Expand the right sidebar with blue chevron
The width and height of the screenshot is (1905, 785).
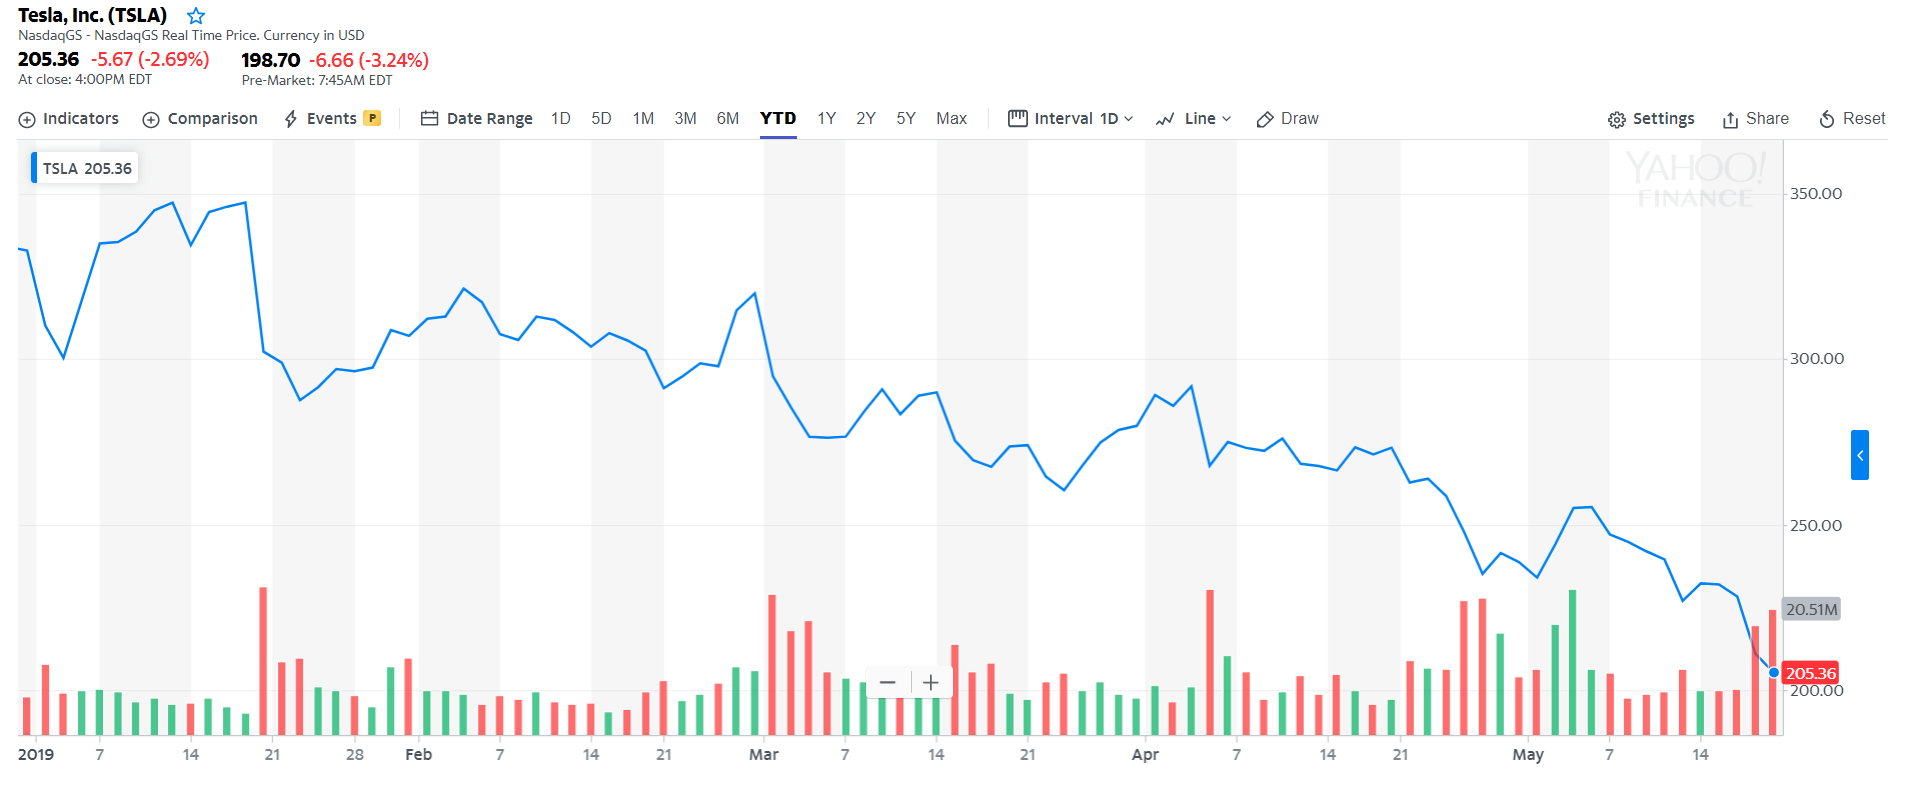[x=1859, y=453]
